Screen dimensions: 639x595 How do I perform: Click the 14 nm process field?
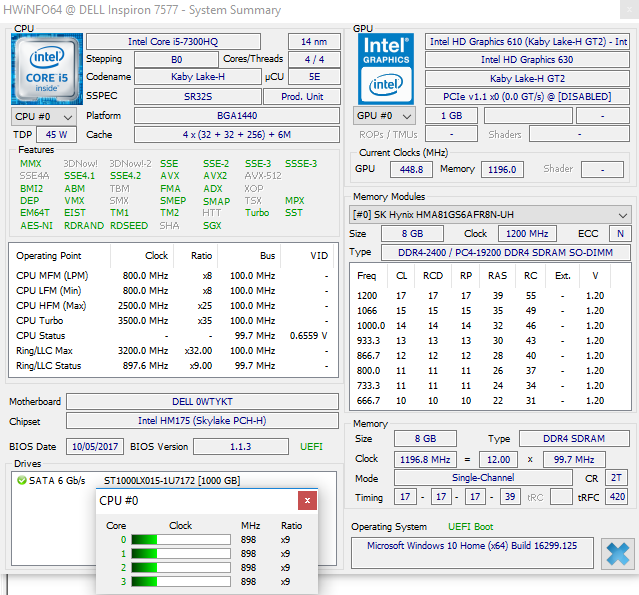(314, 42)
